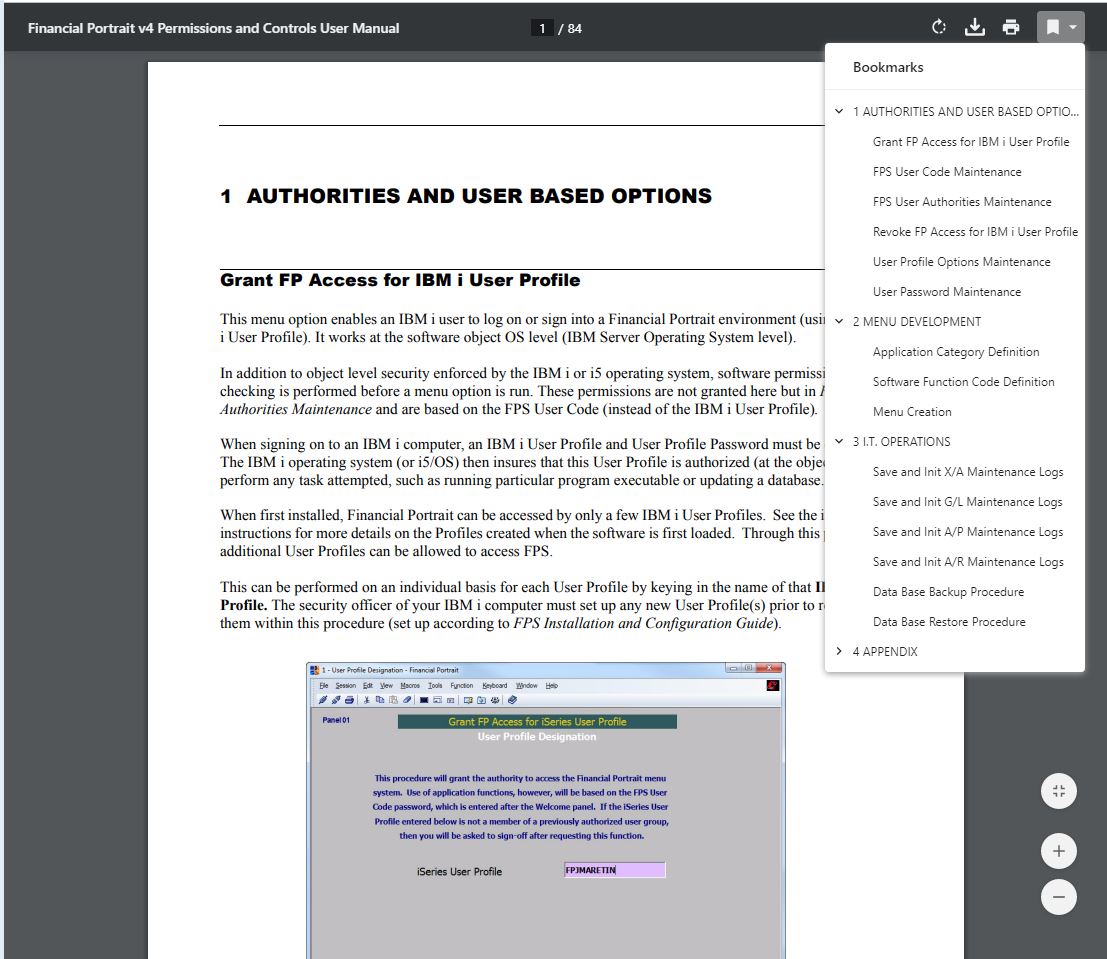Click the document title in the toolbar
This screenshot has height=959, width=1107.
[x=213, y=28]
